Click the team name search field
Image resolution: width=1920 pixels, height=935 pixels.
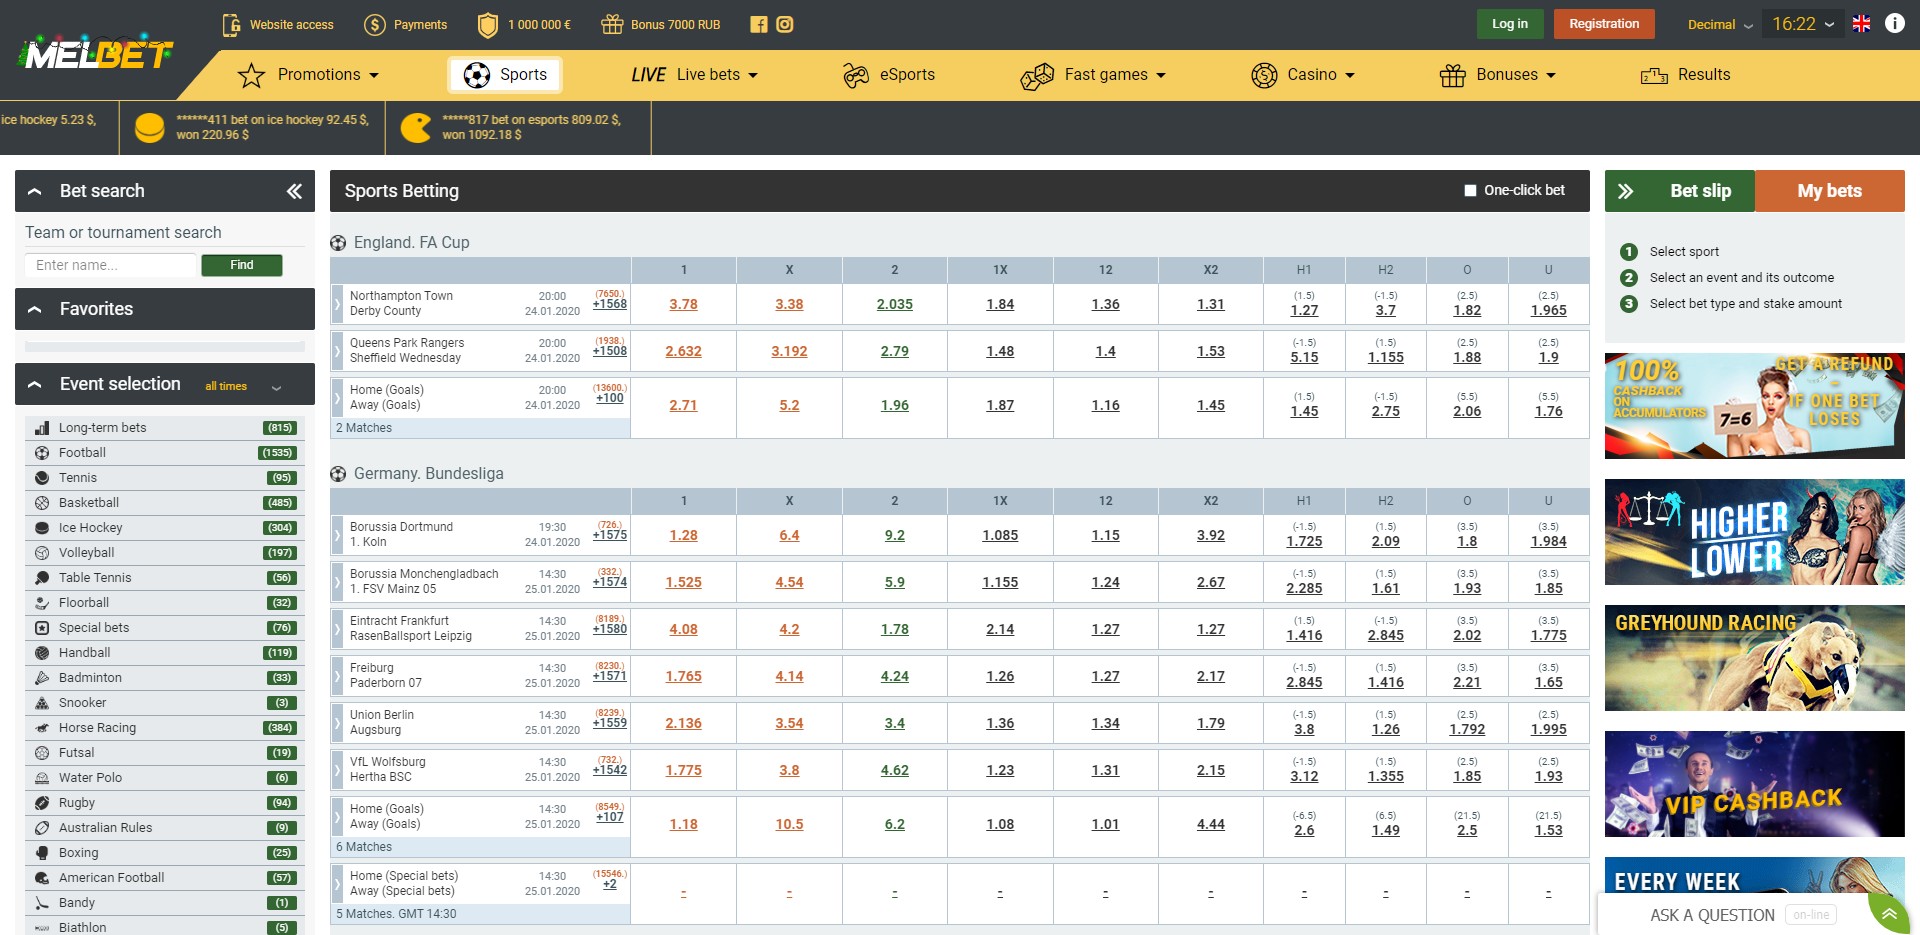pos(110,265)
